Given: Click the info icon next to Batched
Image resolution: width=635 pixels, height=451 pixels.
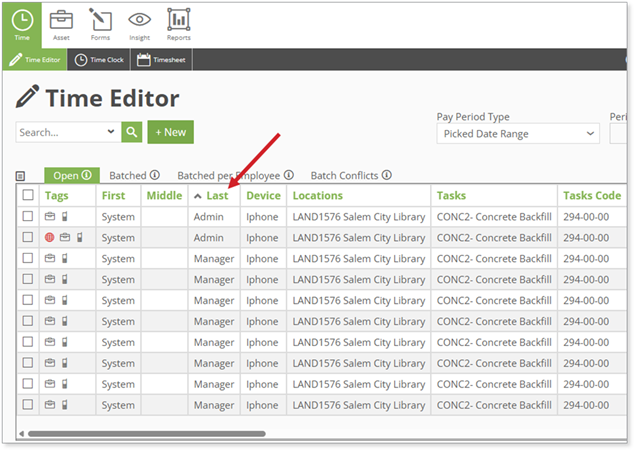Looking at the screenshot, I should point(154,175).
